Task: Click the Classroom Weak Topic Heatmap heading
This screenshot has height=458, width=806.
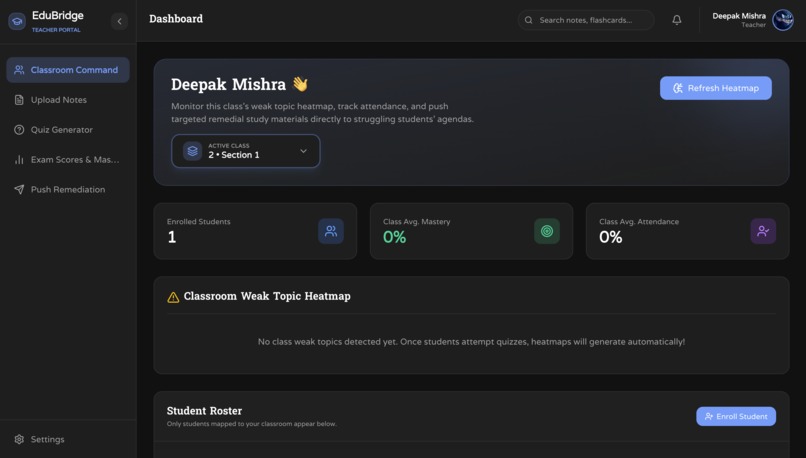Action: pyautogui.click(x=267, y=296)
